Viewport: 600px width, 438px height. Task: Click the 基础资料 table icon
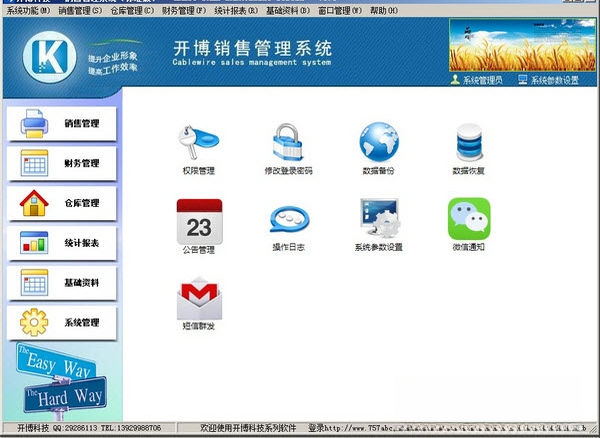(x=34, y=282)
